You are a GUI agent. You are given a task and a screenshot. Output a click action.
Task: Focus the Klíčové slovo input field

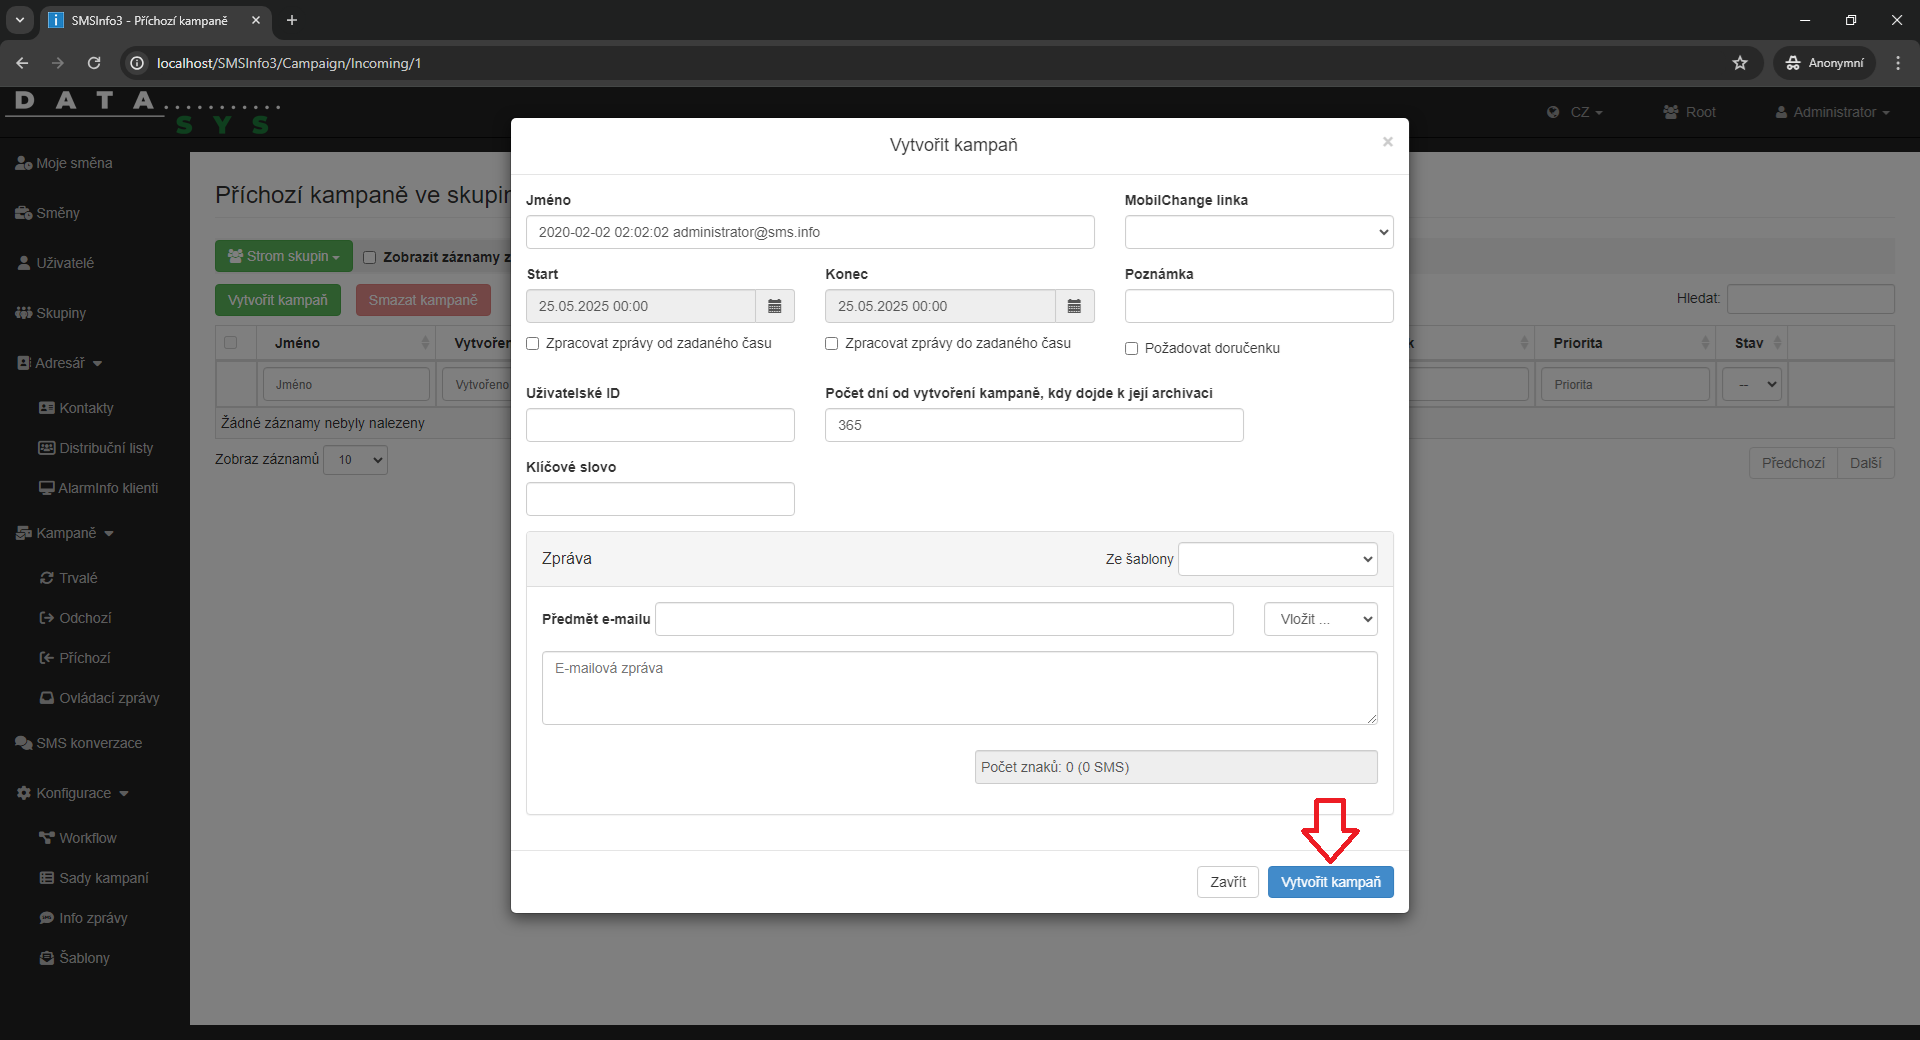(x=660, y=499)
